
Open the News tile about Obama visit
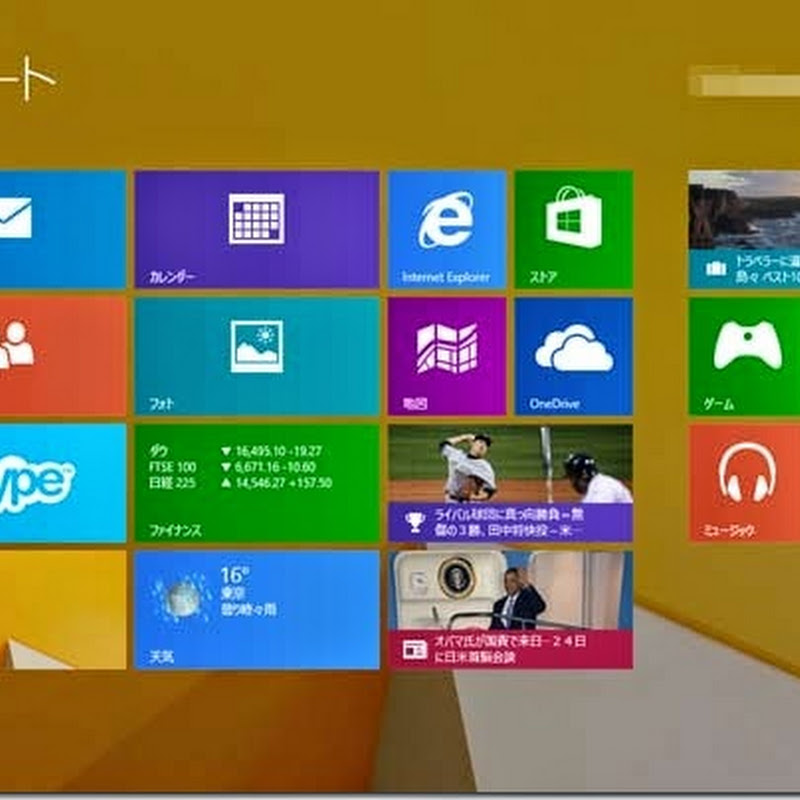tap(510, 610)
